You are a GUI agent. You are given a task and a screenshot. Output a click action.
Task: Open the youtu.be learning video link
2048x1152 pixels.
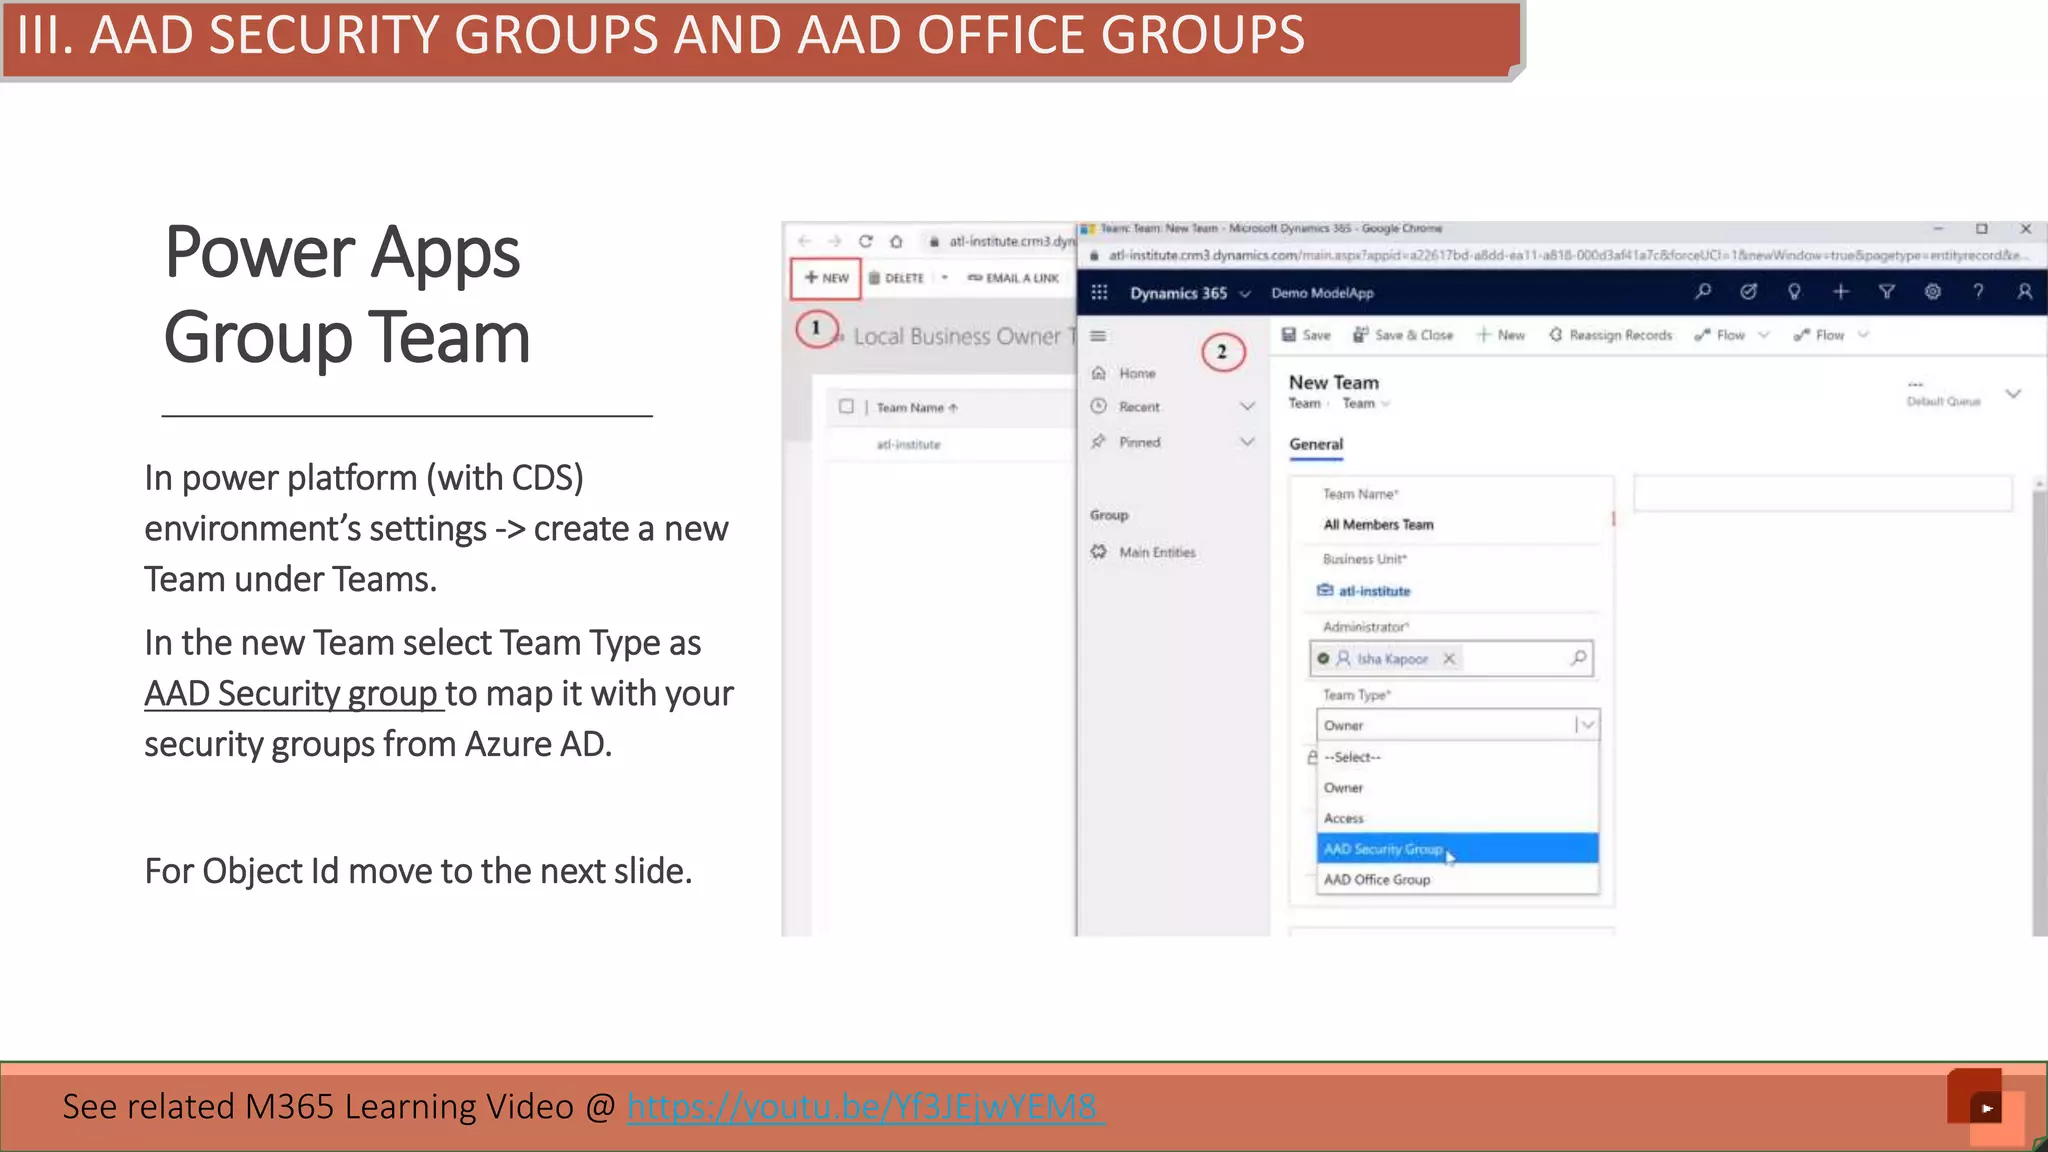click(865, 1106)
